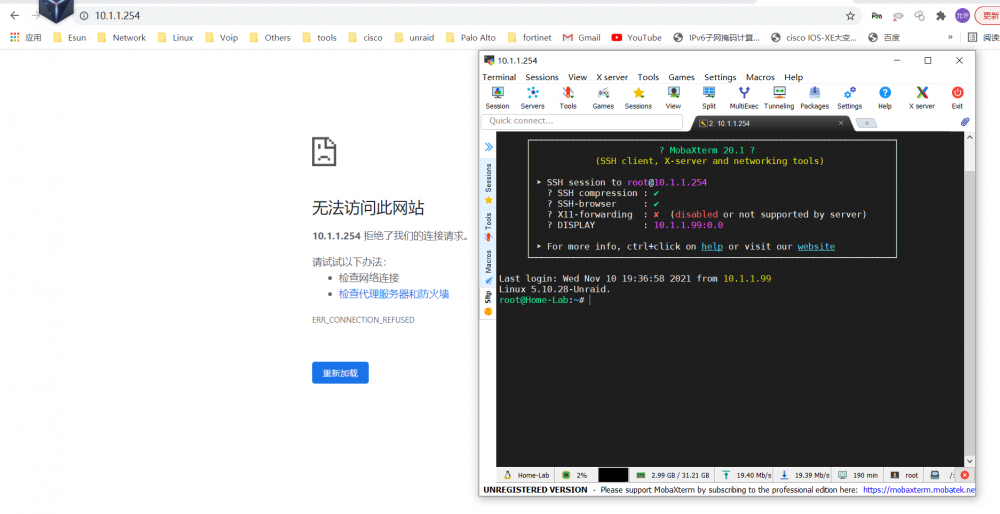Open the Tunneling toolbar icon
Viewport: 1000px width, 514px height.
(x=779, y=98)
